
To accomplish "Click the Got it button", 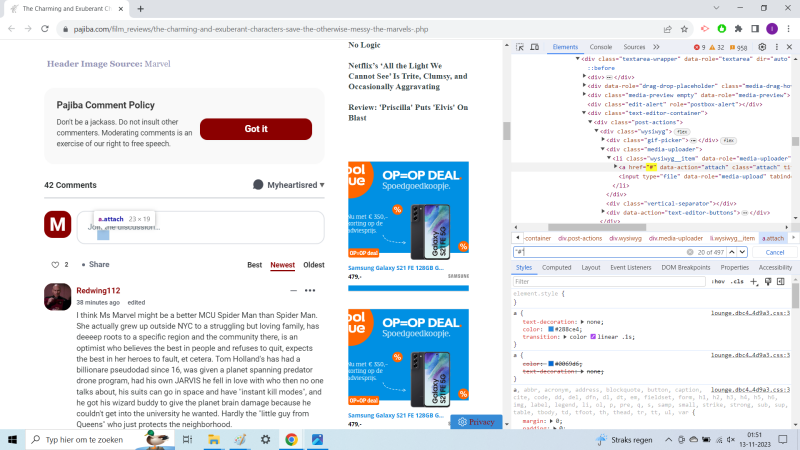I will [x=256, y=129].
